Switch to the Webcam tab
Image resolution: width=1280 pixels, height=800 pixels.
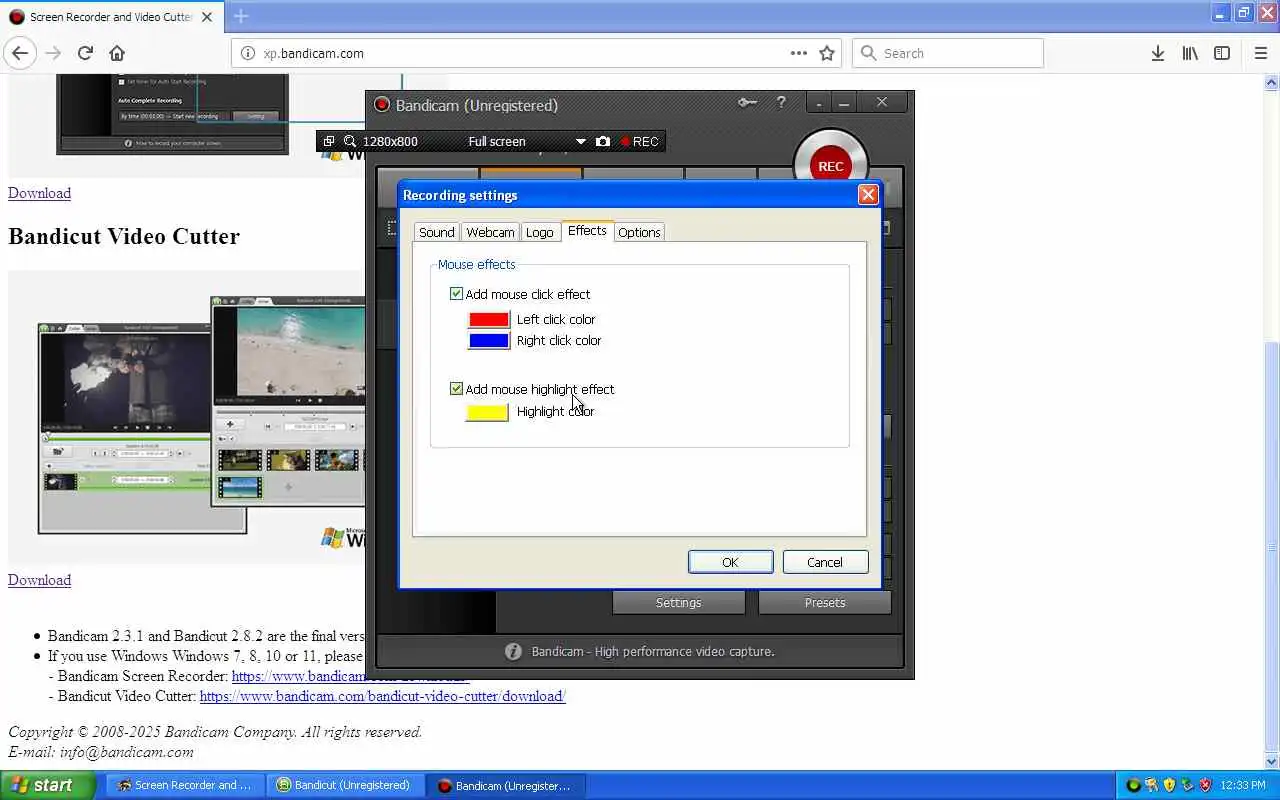(x=490, y=232)
